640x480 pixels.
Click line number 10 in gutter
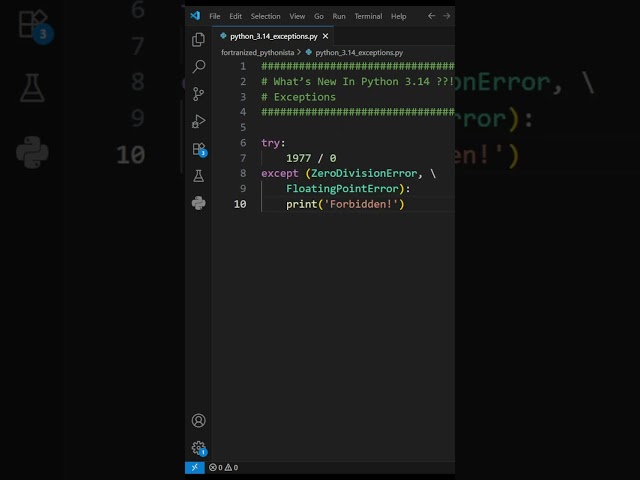(240, 204)
